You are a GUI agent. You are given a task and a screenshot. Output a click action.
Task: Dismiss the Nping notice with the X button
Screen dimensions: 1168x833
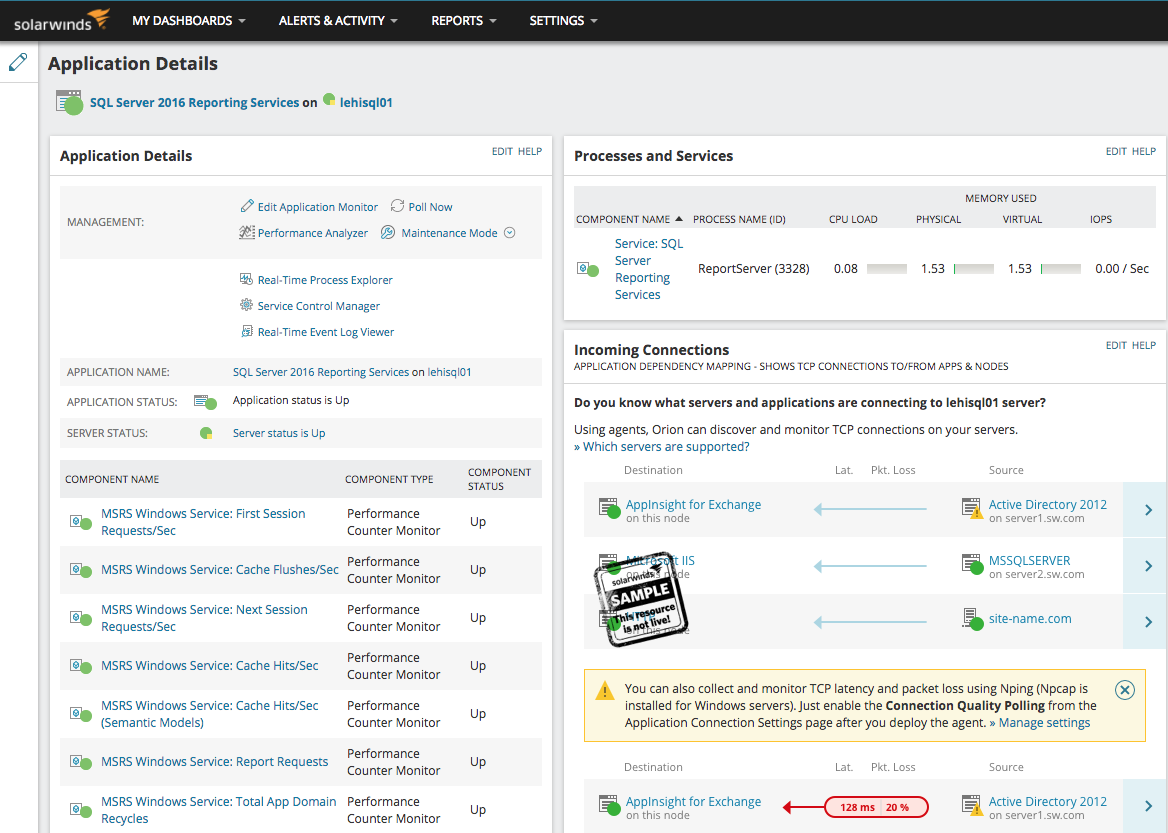(x=1125, y=690)
